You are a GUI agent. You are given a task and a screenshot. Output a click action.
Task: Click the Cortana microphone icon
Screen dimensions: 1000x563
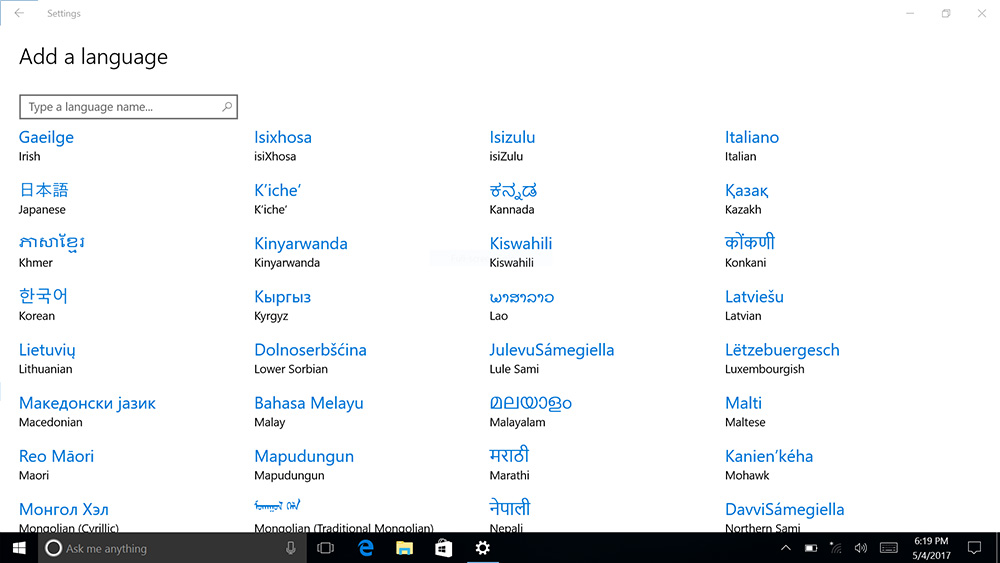pos(291,548)
